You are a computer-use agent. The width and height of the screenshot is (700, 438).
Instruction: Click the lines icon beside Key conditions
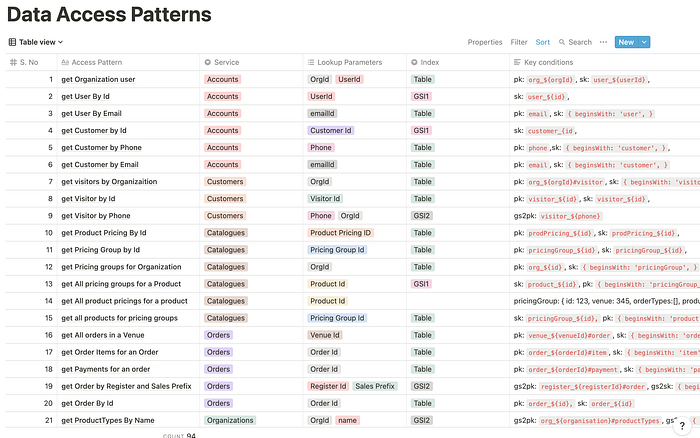click(x=517, y=62)
